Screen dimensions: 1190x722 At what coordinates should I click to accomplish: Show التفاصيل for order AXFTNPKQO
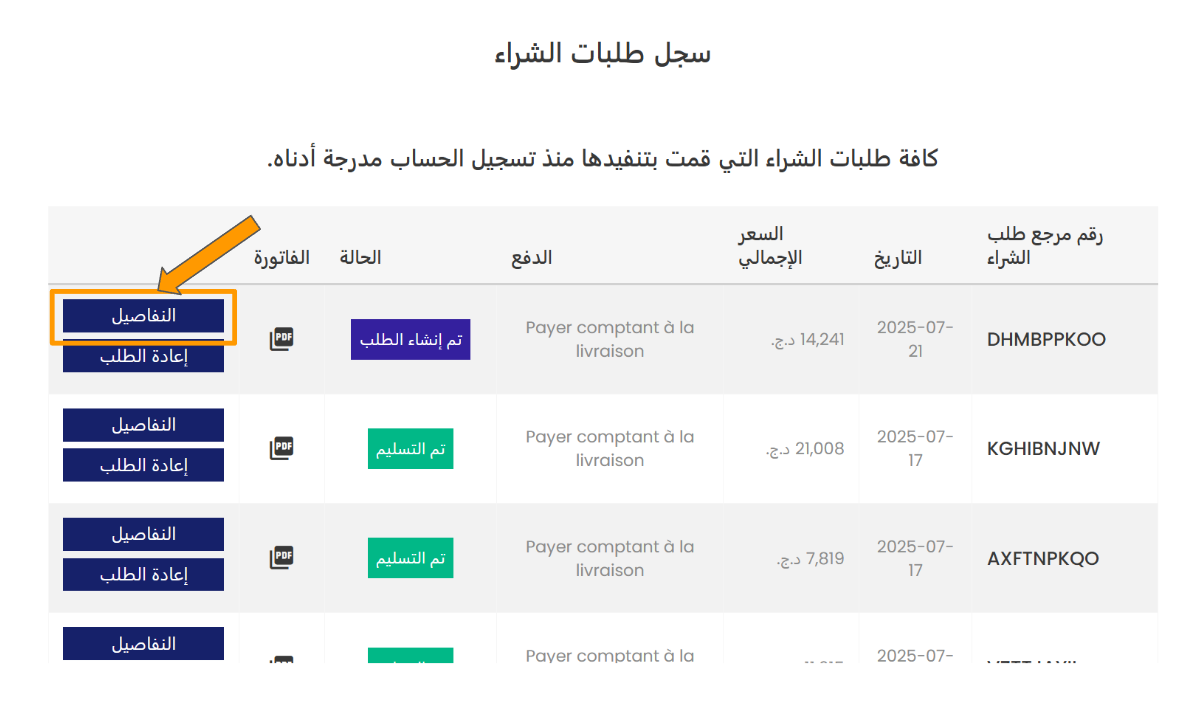click(x=143, y=534)
